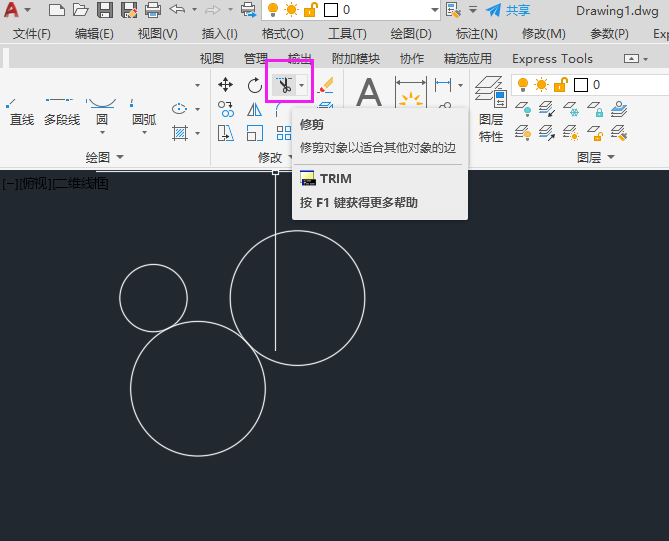Click the Copy objects icon

point(225,109)
